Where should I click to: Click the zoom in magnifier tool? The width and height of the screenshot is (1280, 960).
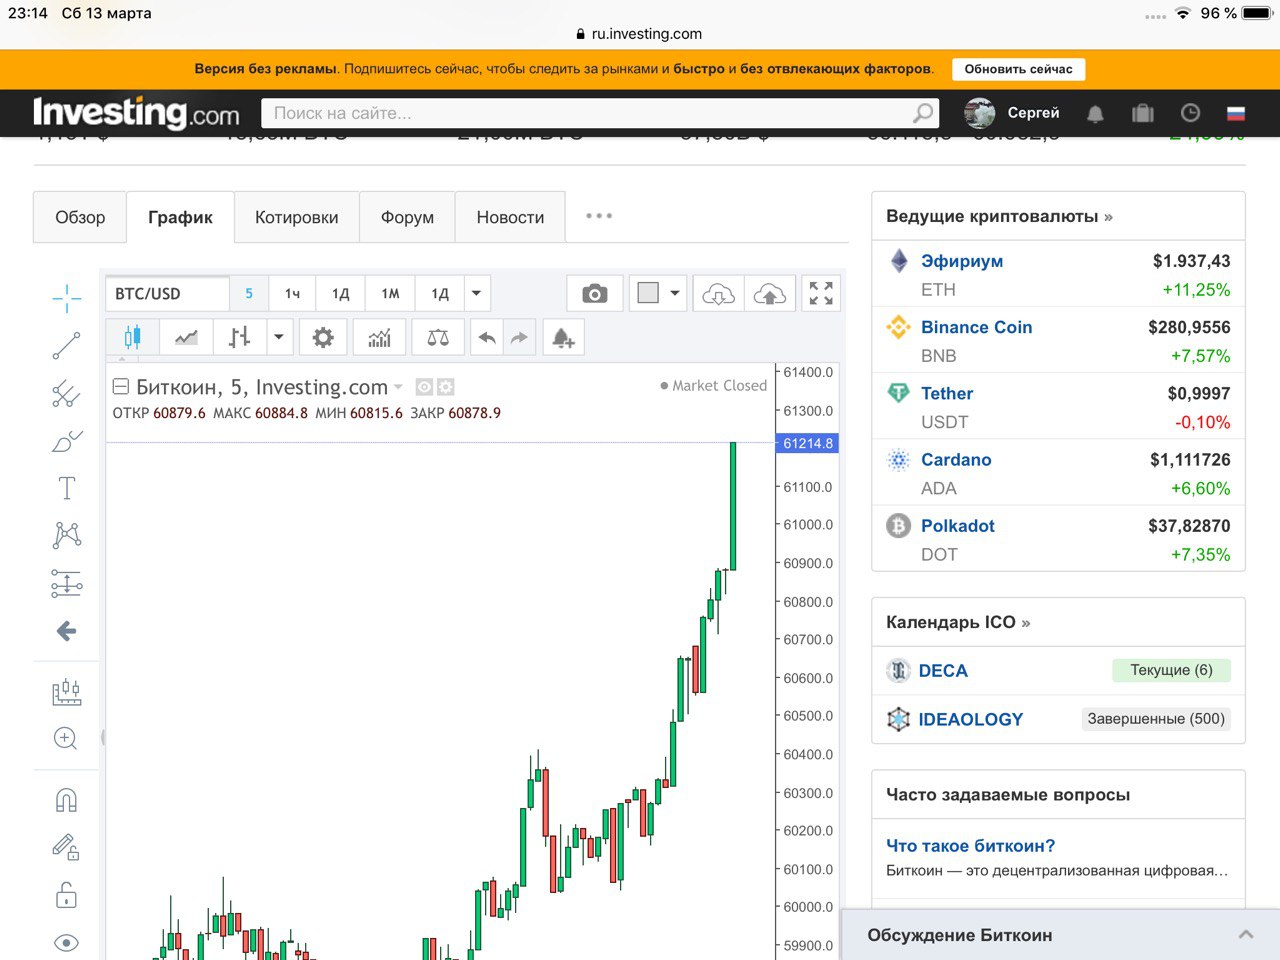[x=66, y=739]
